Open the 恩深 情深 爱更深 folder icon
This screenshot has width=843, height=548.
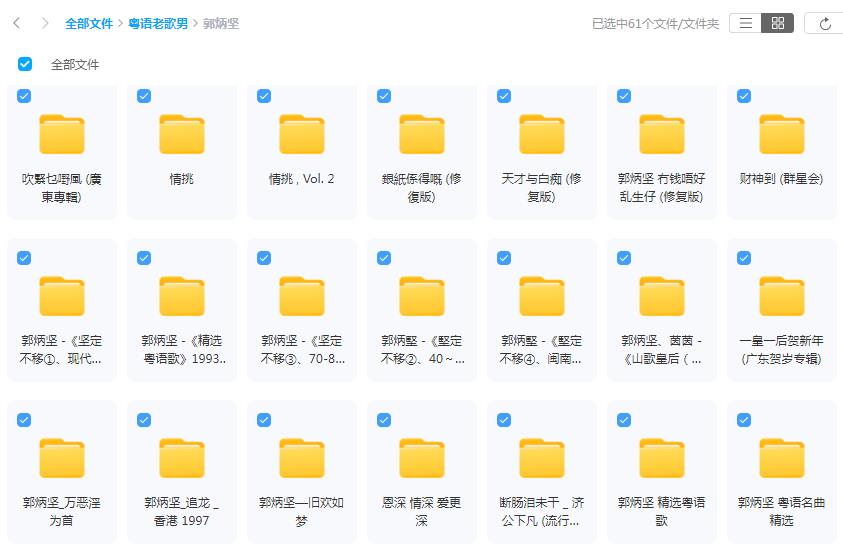pos(422,458)
